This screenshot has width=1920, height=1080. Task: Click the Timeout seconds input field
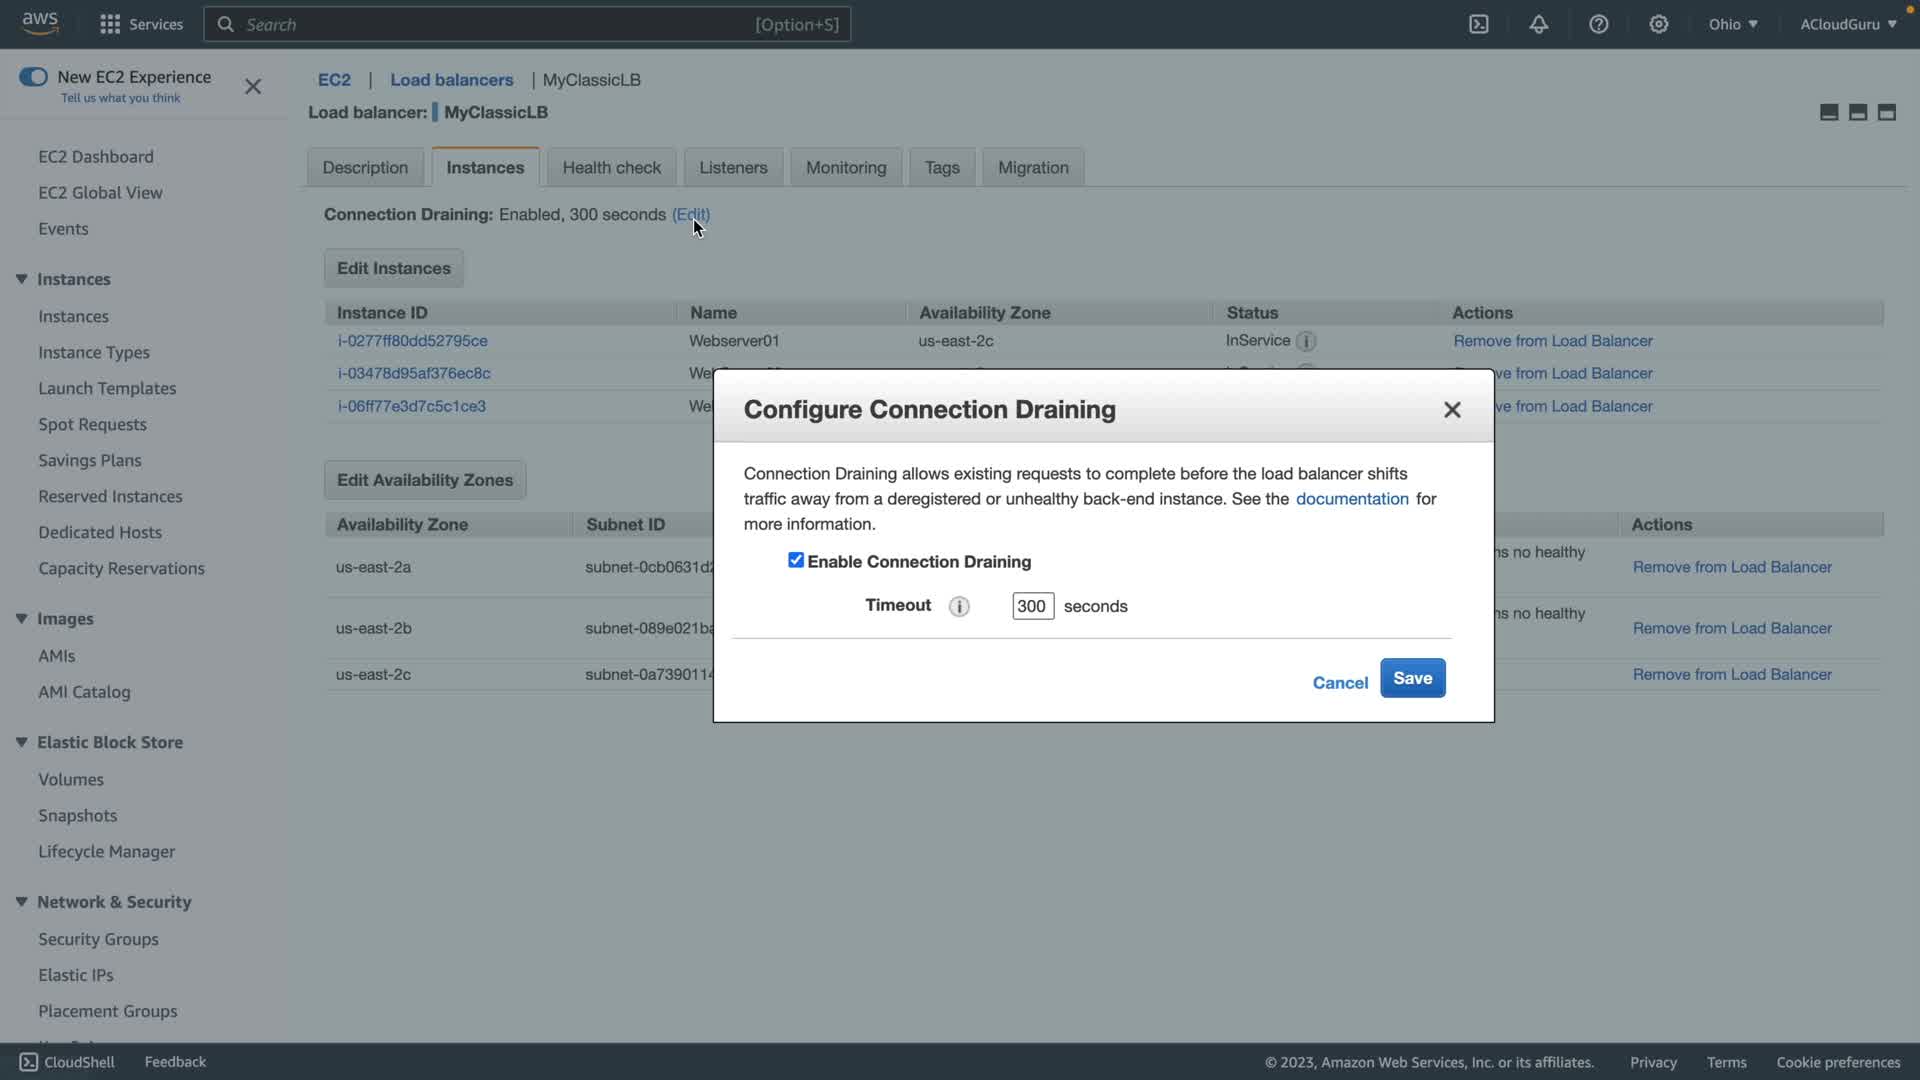click(x=1032, y=606)
